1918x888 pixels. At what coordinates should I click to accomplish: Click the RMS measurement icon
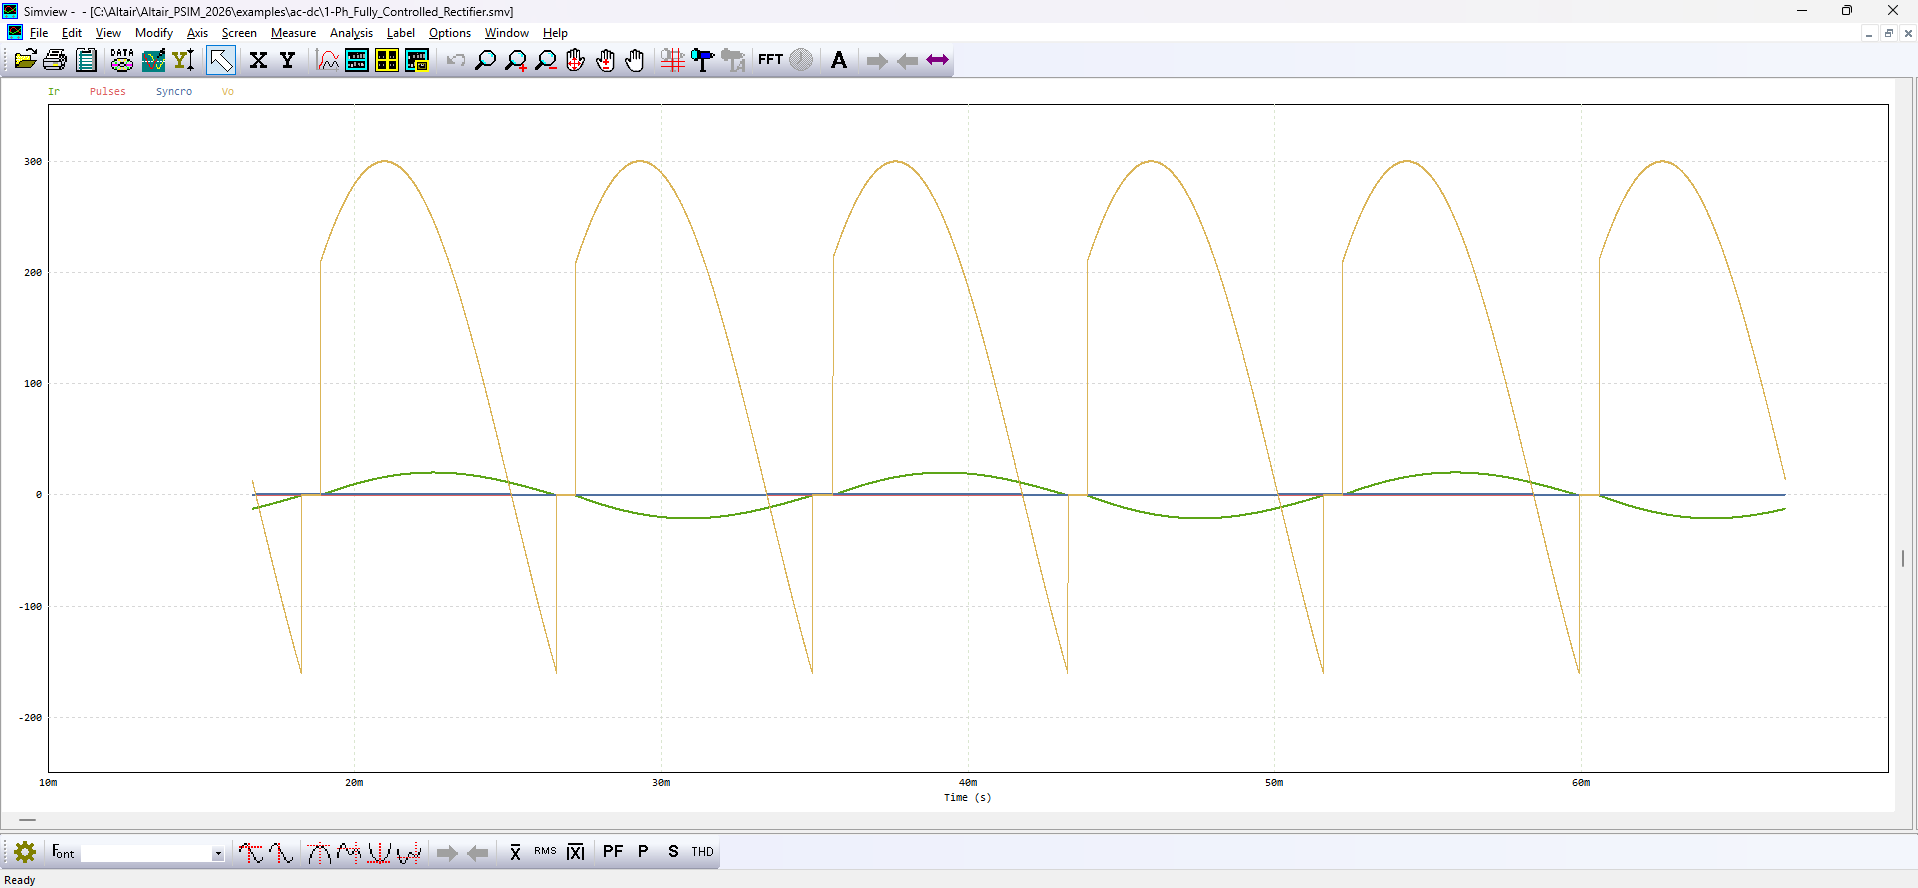[545, 852]
